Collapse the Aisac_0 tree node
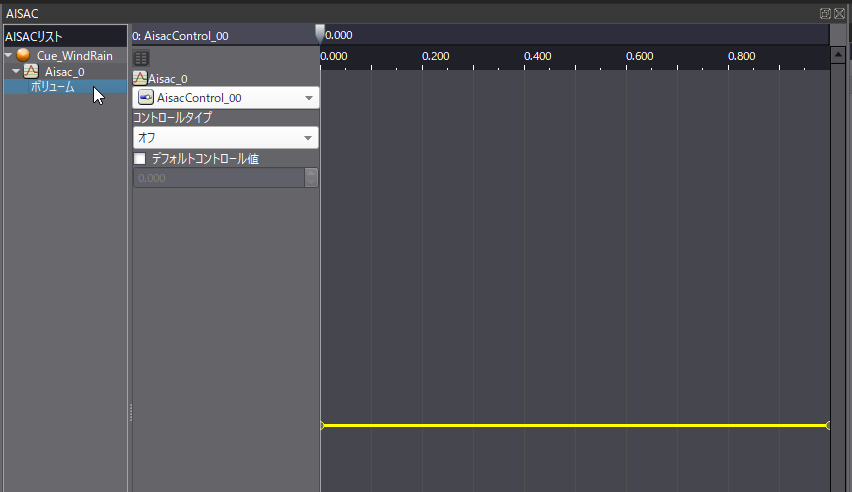The image size is (852, 492). (x=16, y=71)
